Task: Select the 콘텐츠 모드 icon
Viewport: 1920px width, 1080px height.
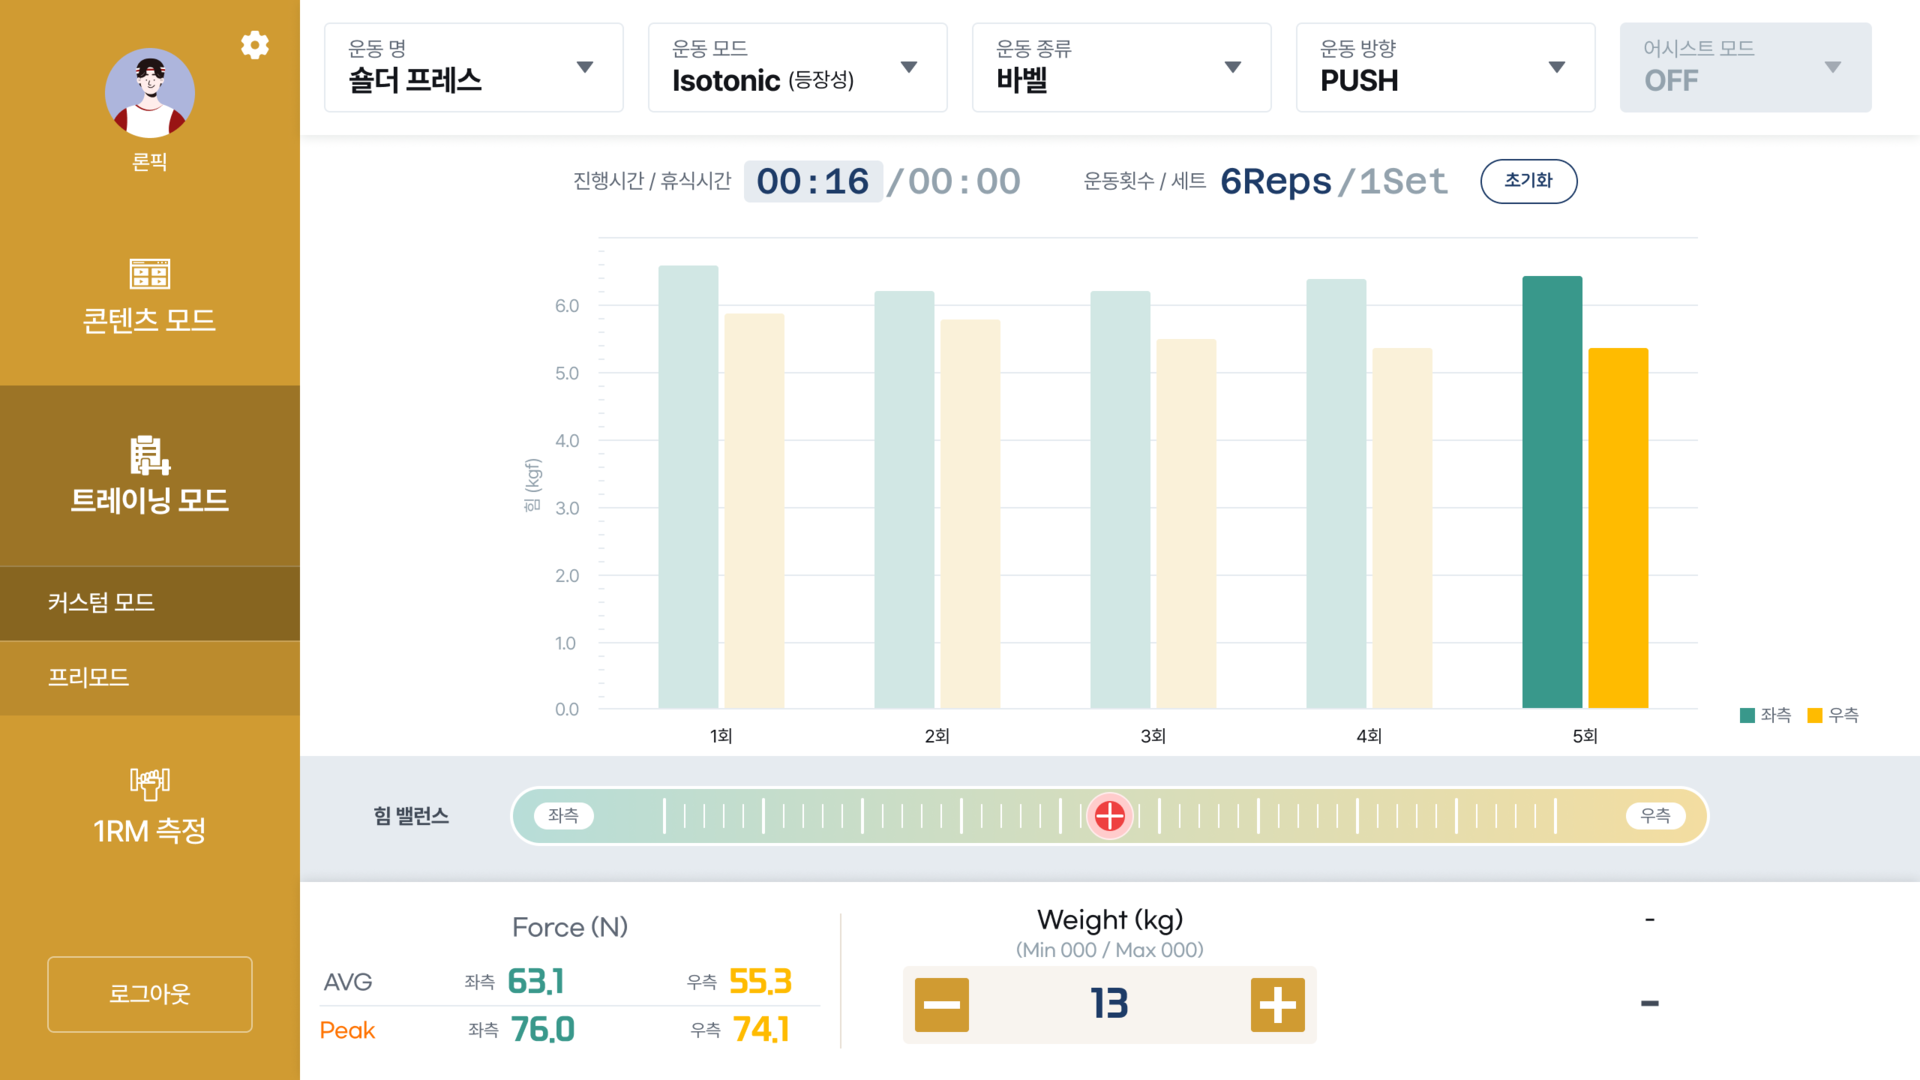Action: pos(150,273)
